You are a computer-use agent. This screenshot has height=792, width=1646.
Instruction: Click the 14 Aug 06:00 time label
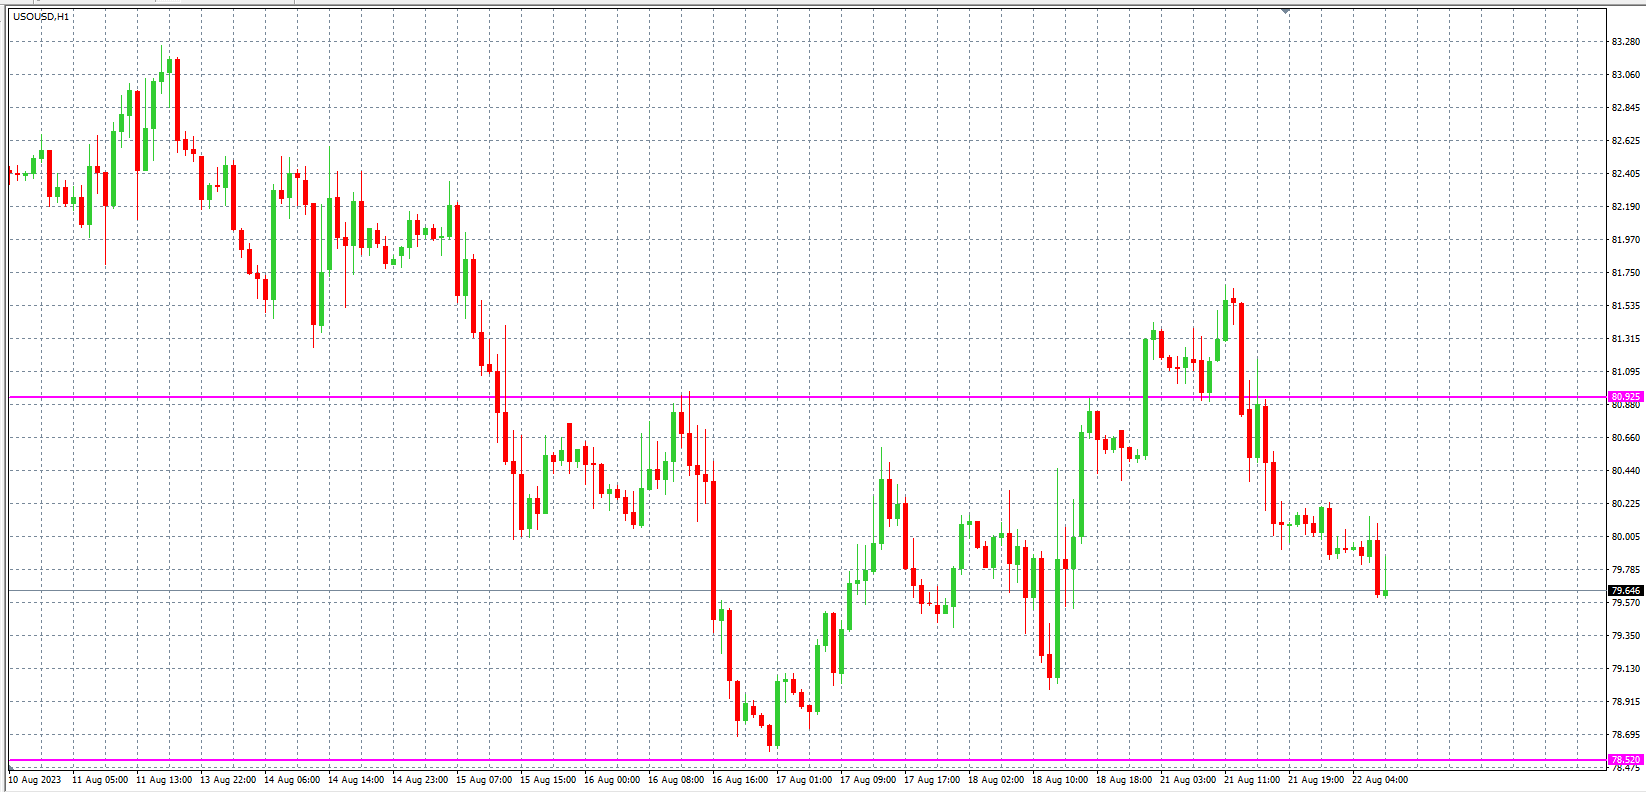point(292,780)
